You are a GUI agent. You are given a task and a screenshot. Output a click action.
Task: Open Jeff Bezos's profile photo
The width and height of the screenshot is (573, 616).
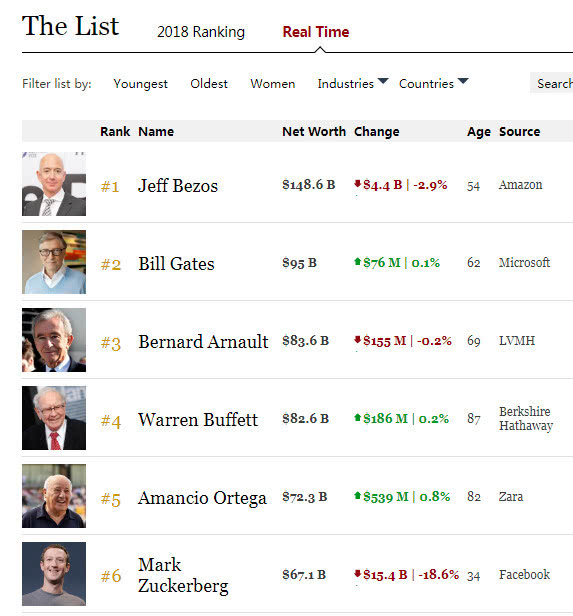tap(54, 184)
